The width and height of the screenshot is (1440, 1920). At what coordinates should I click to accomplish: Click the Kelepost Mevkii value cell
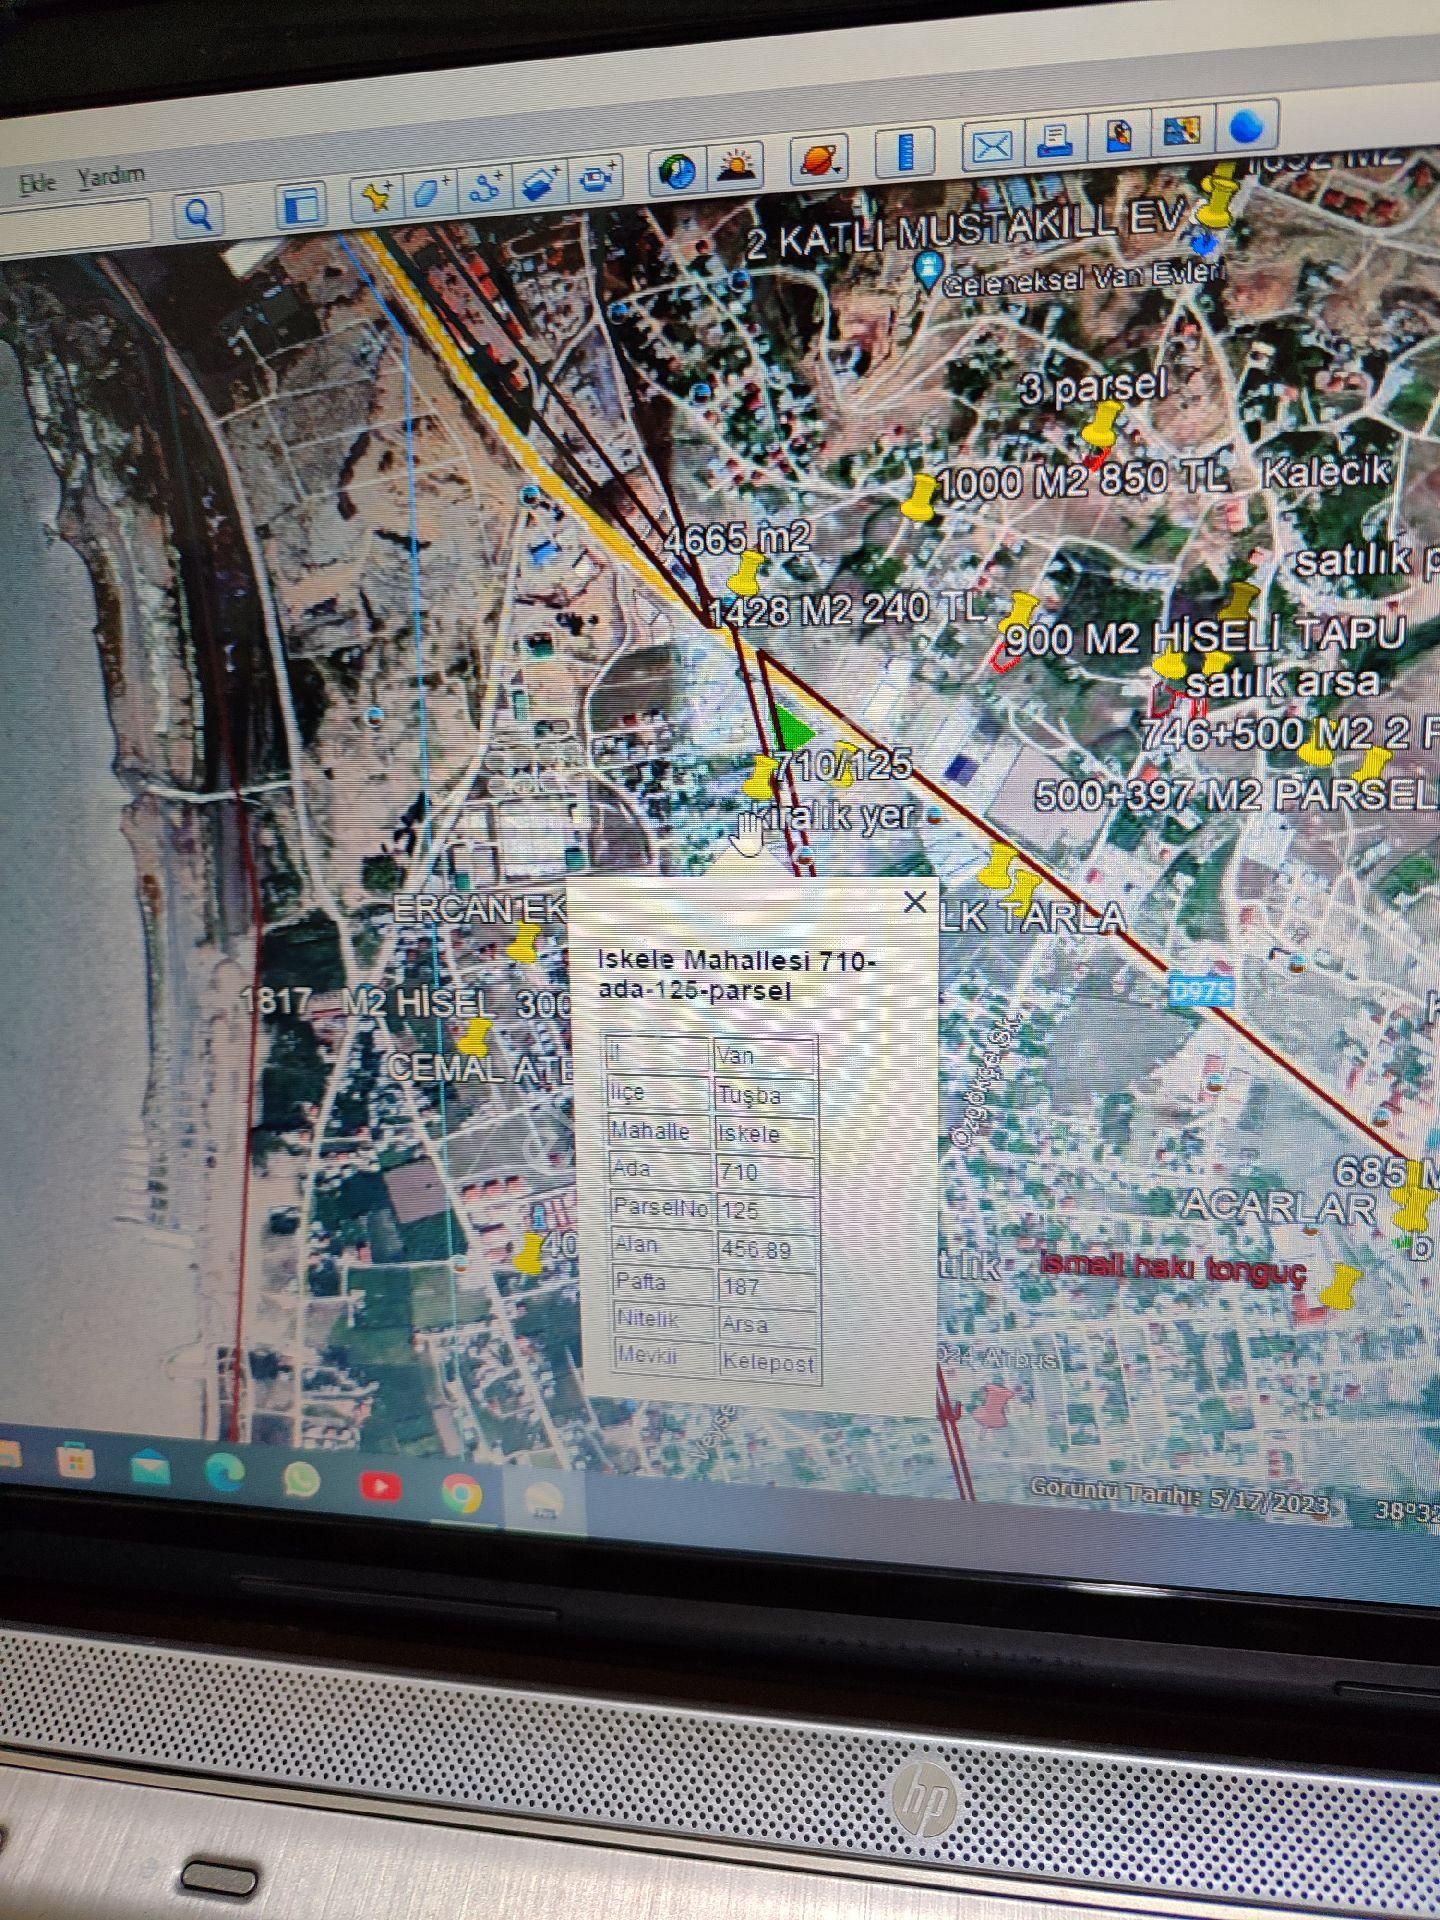pos(768,1362)
